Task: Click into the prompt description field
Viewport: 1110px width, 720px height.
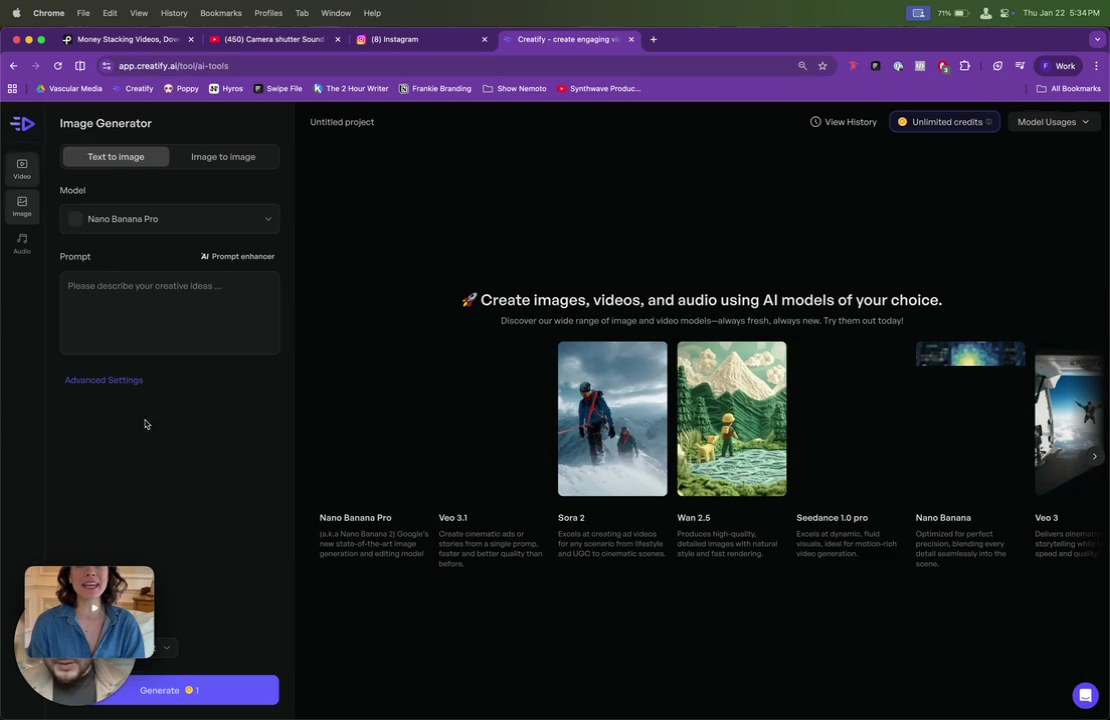Action: click(169, 312)
